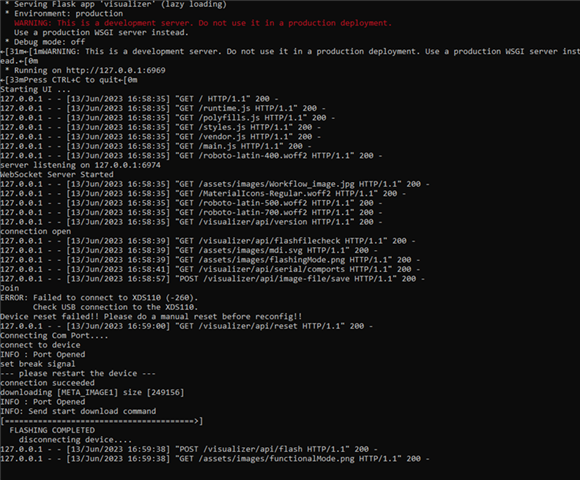Click the flashing progress bar
The image size is (580, 480).
[x=102, y=421]
